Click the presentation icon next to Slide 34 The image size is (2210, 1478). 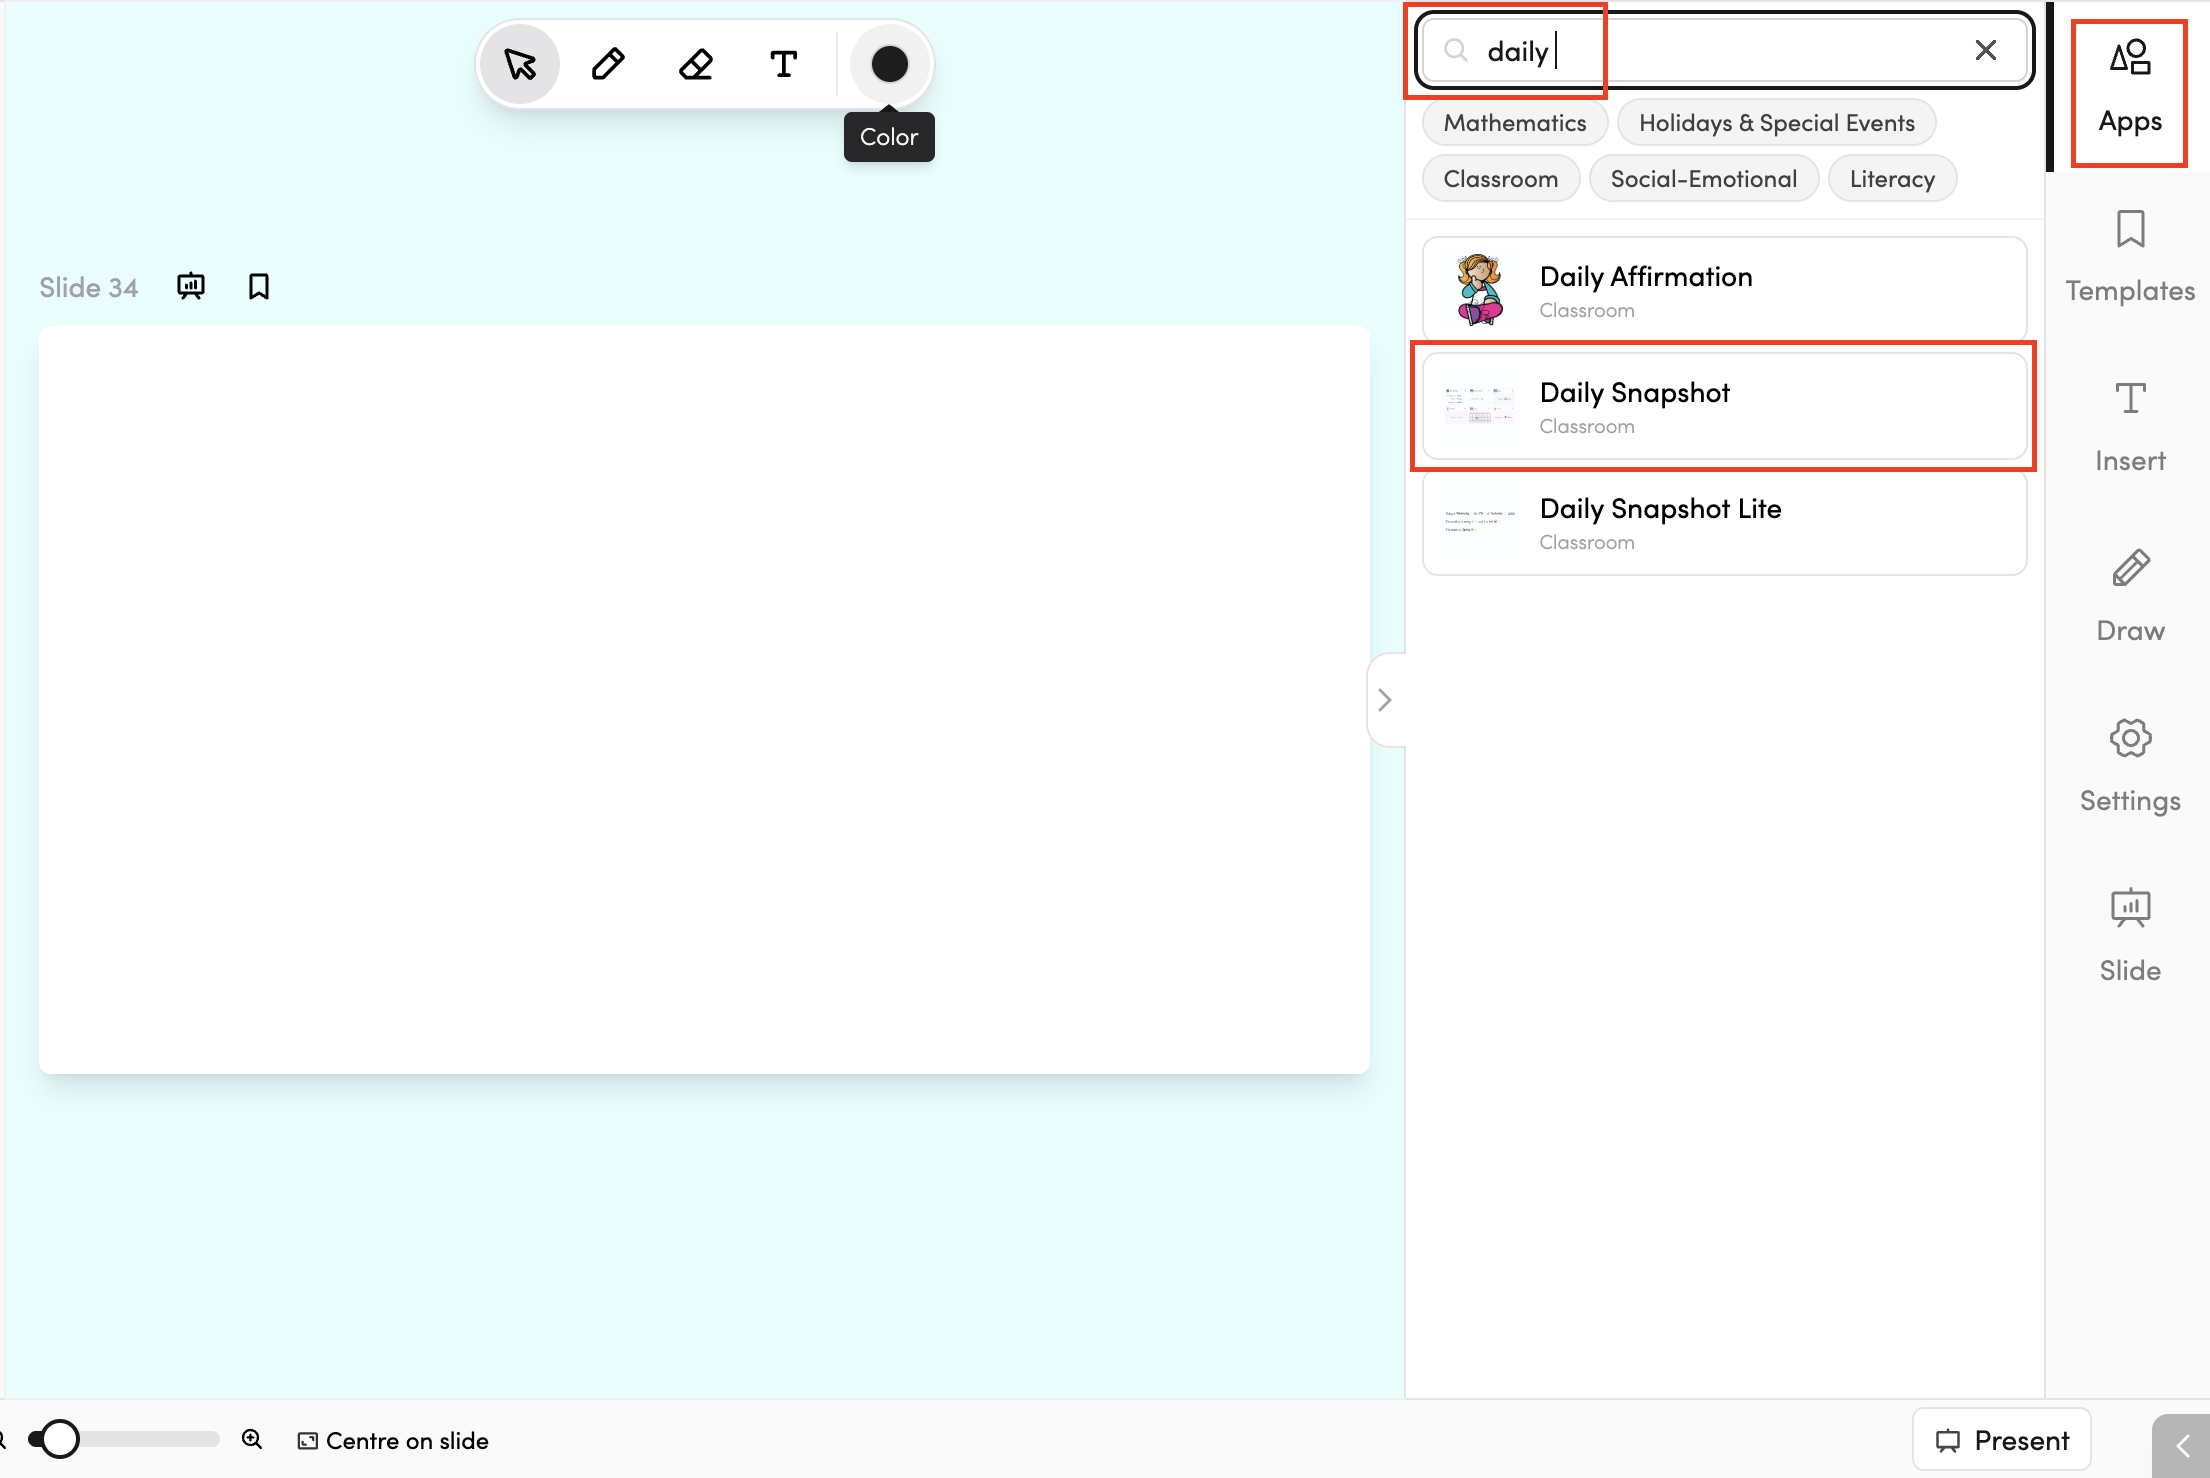pos(190,287)
